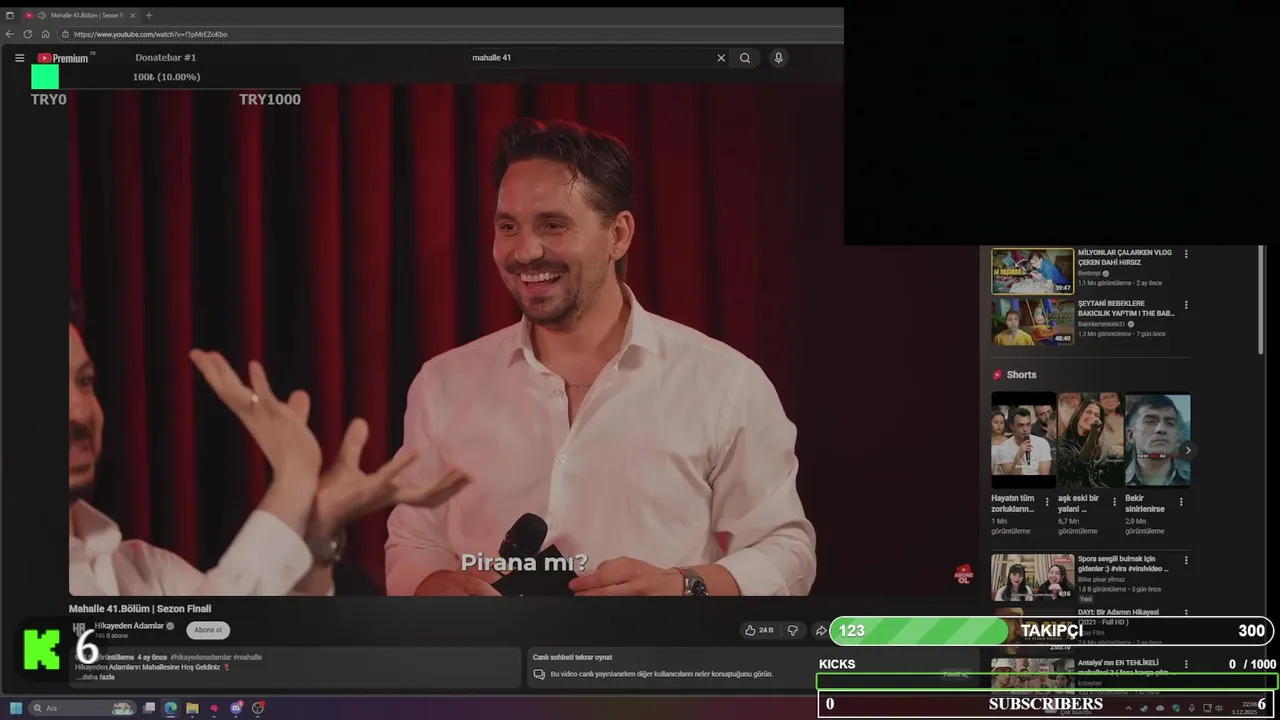The image size is (1280, 720).
Task: Open the browser home page icon
Action: coord(45,34)
